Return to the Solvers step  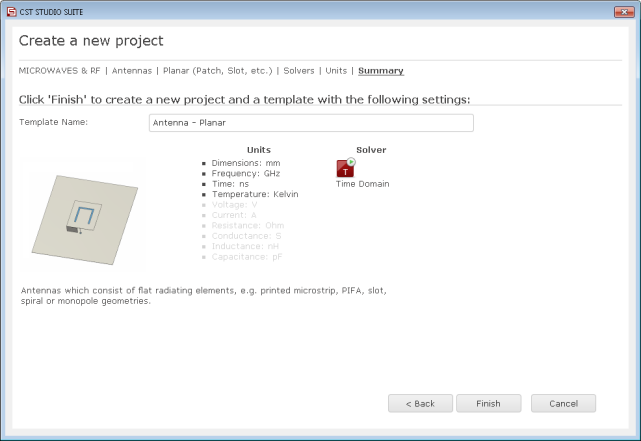coord(299,71)
